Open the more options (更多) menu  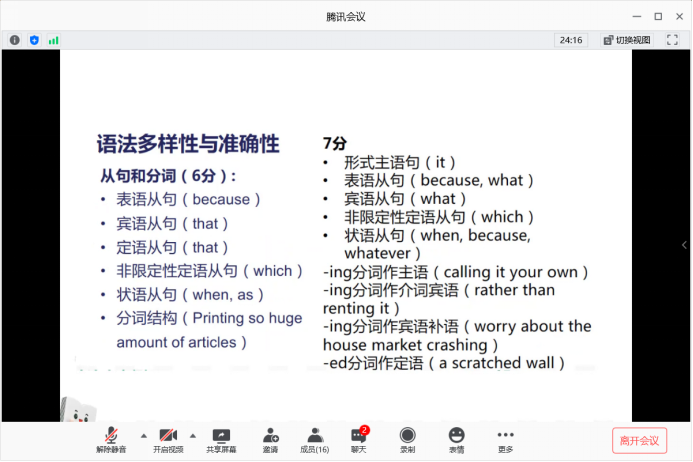point(505,438)
